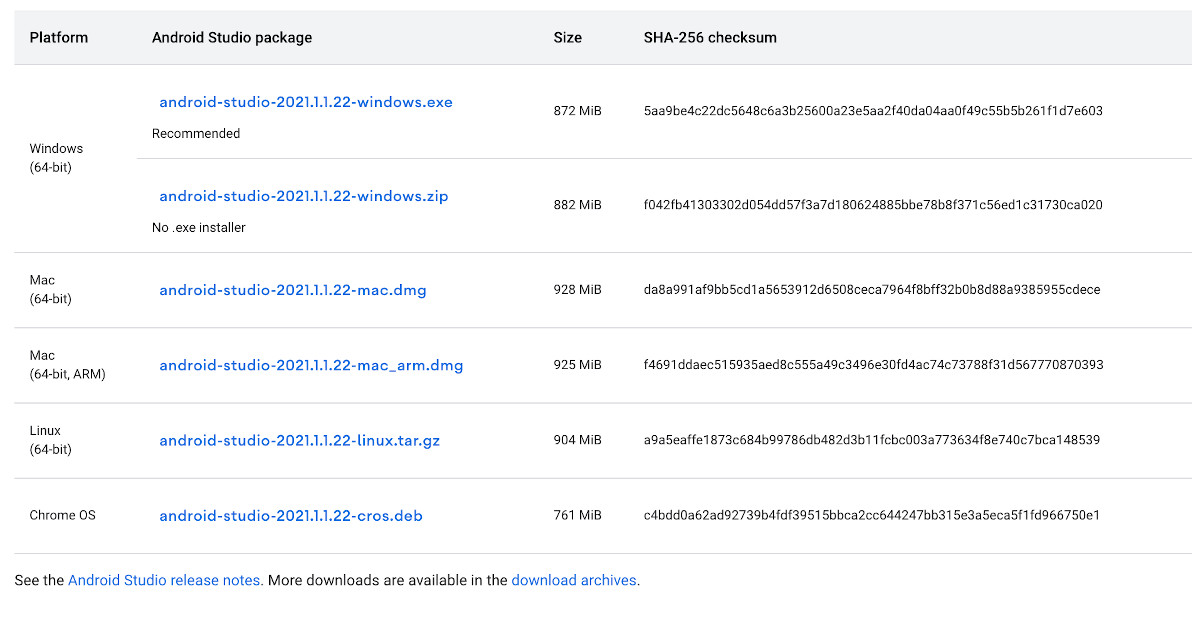The height and width of the screenshot is (618, 1200).
Task: Open the download archives link
Action: 574,580
